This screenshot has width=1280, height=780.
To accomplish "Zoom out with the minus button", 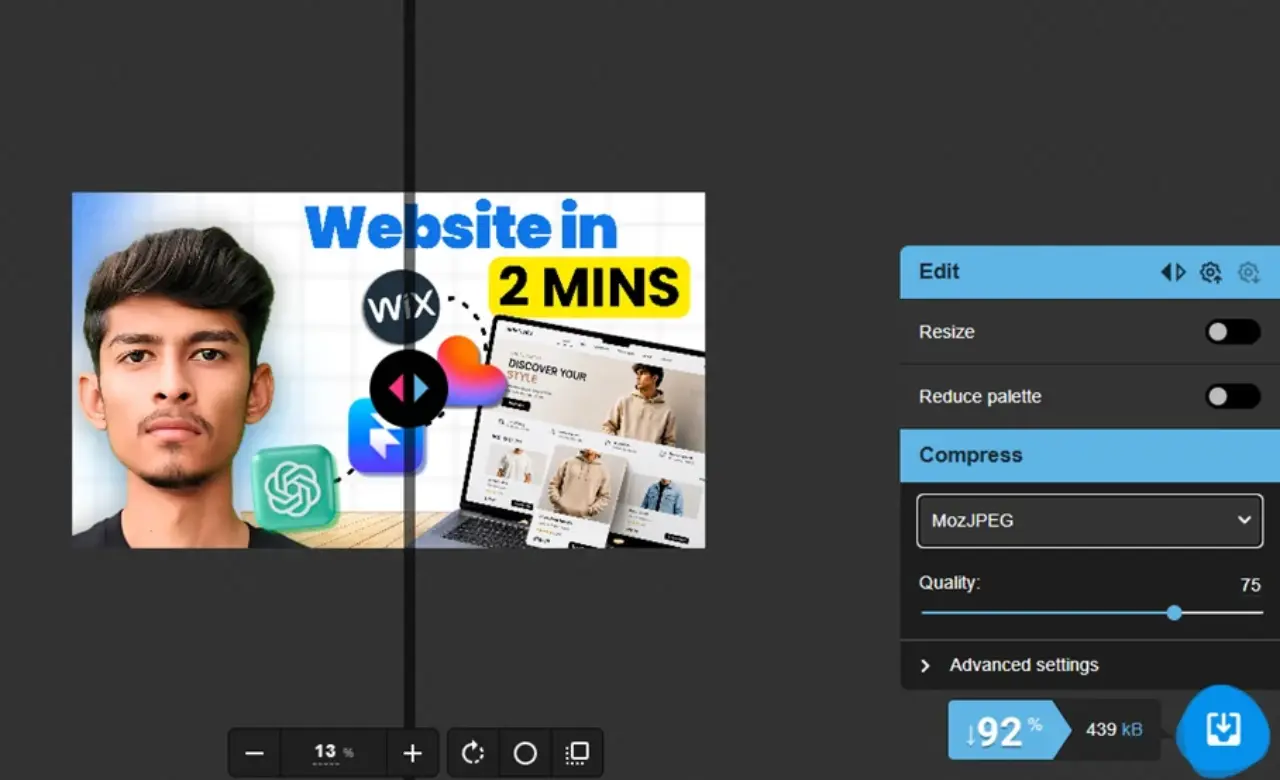I will [x=255, y=753].
